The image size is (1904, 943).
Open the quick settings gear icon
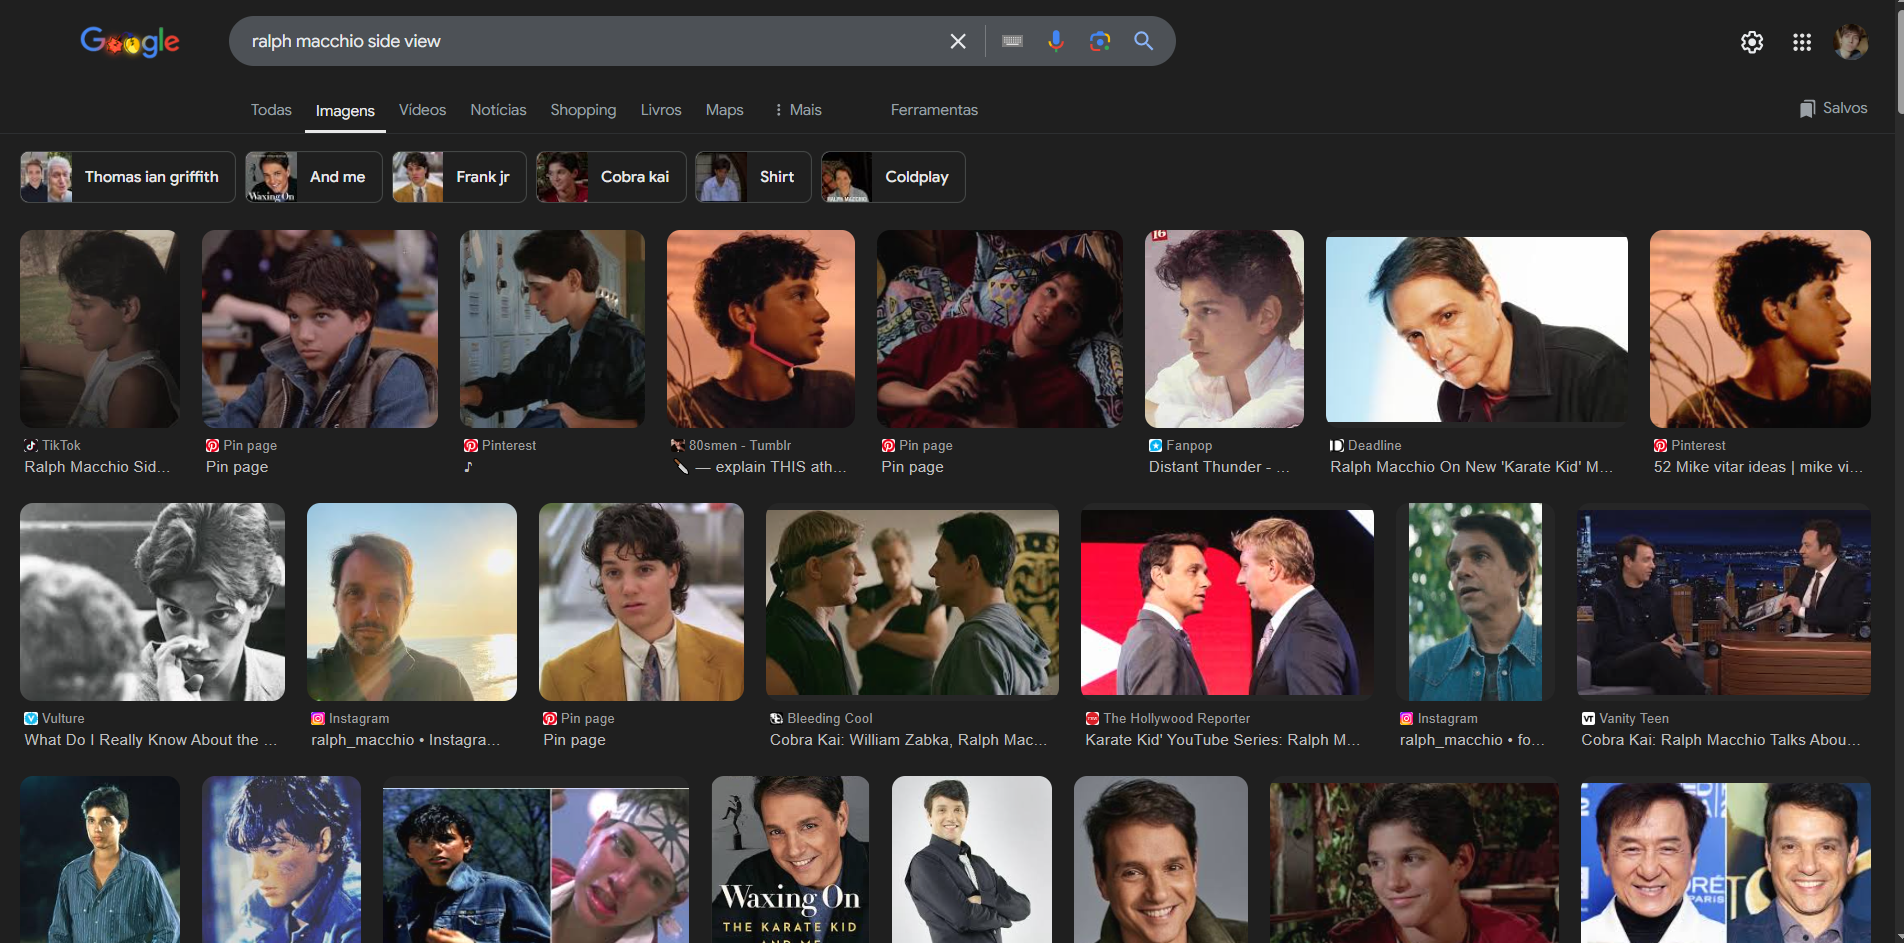coord(1751,42)
